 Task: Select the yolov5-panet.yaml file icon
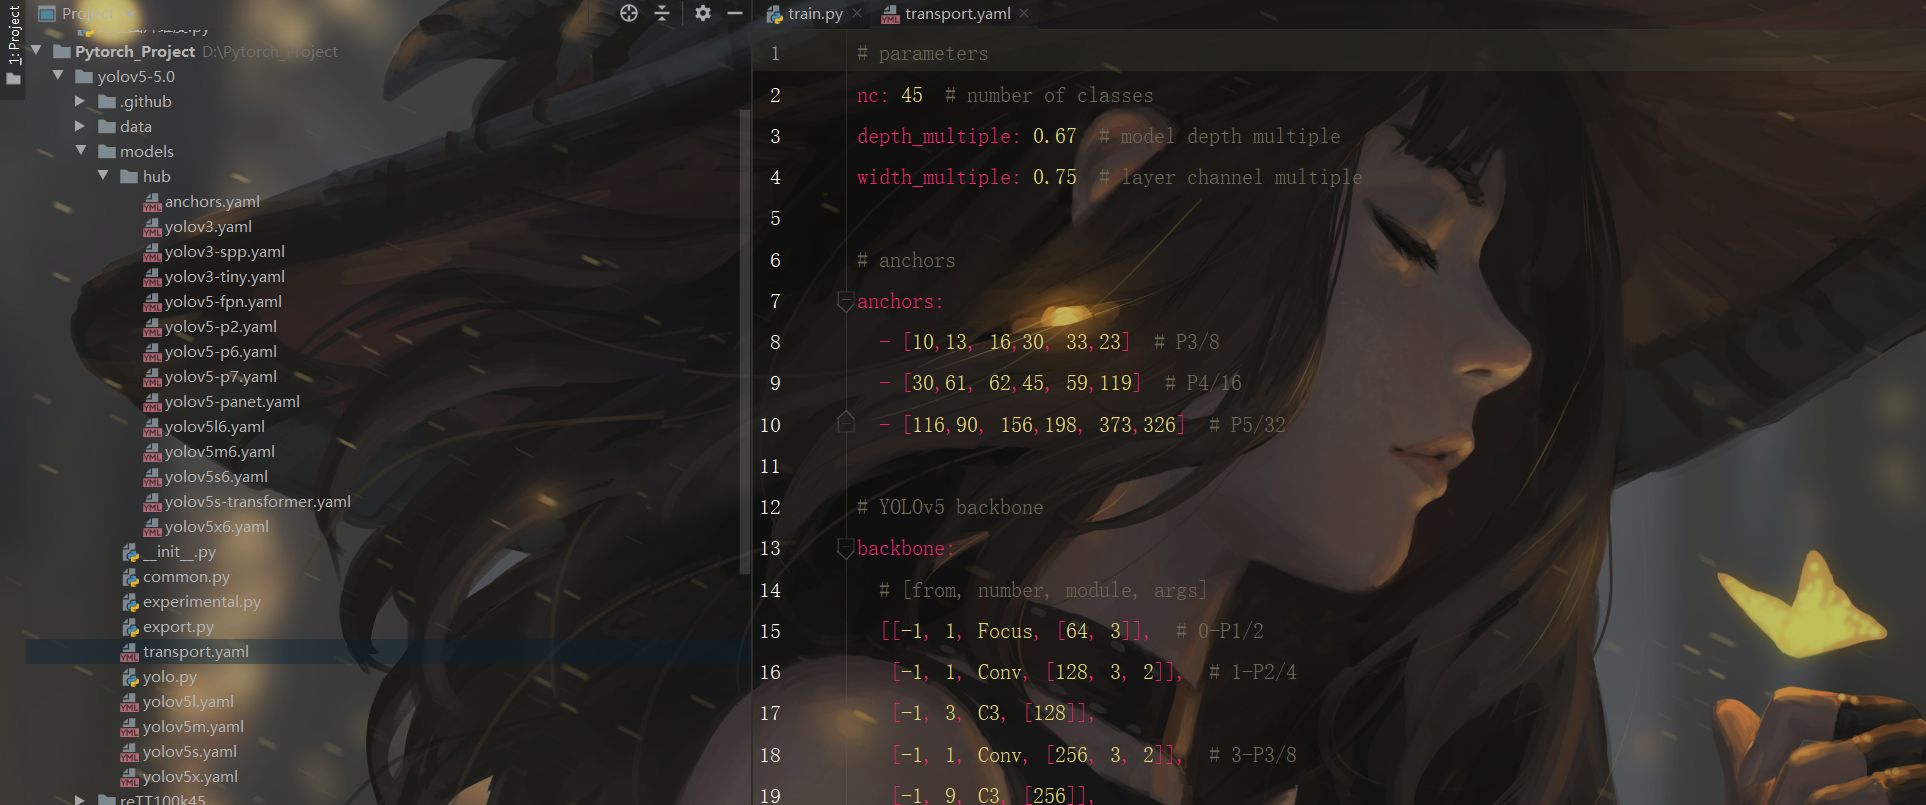click(152, 403)
